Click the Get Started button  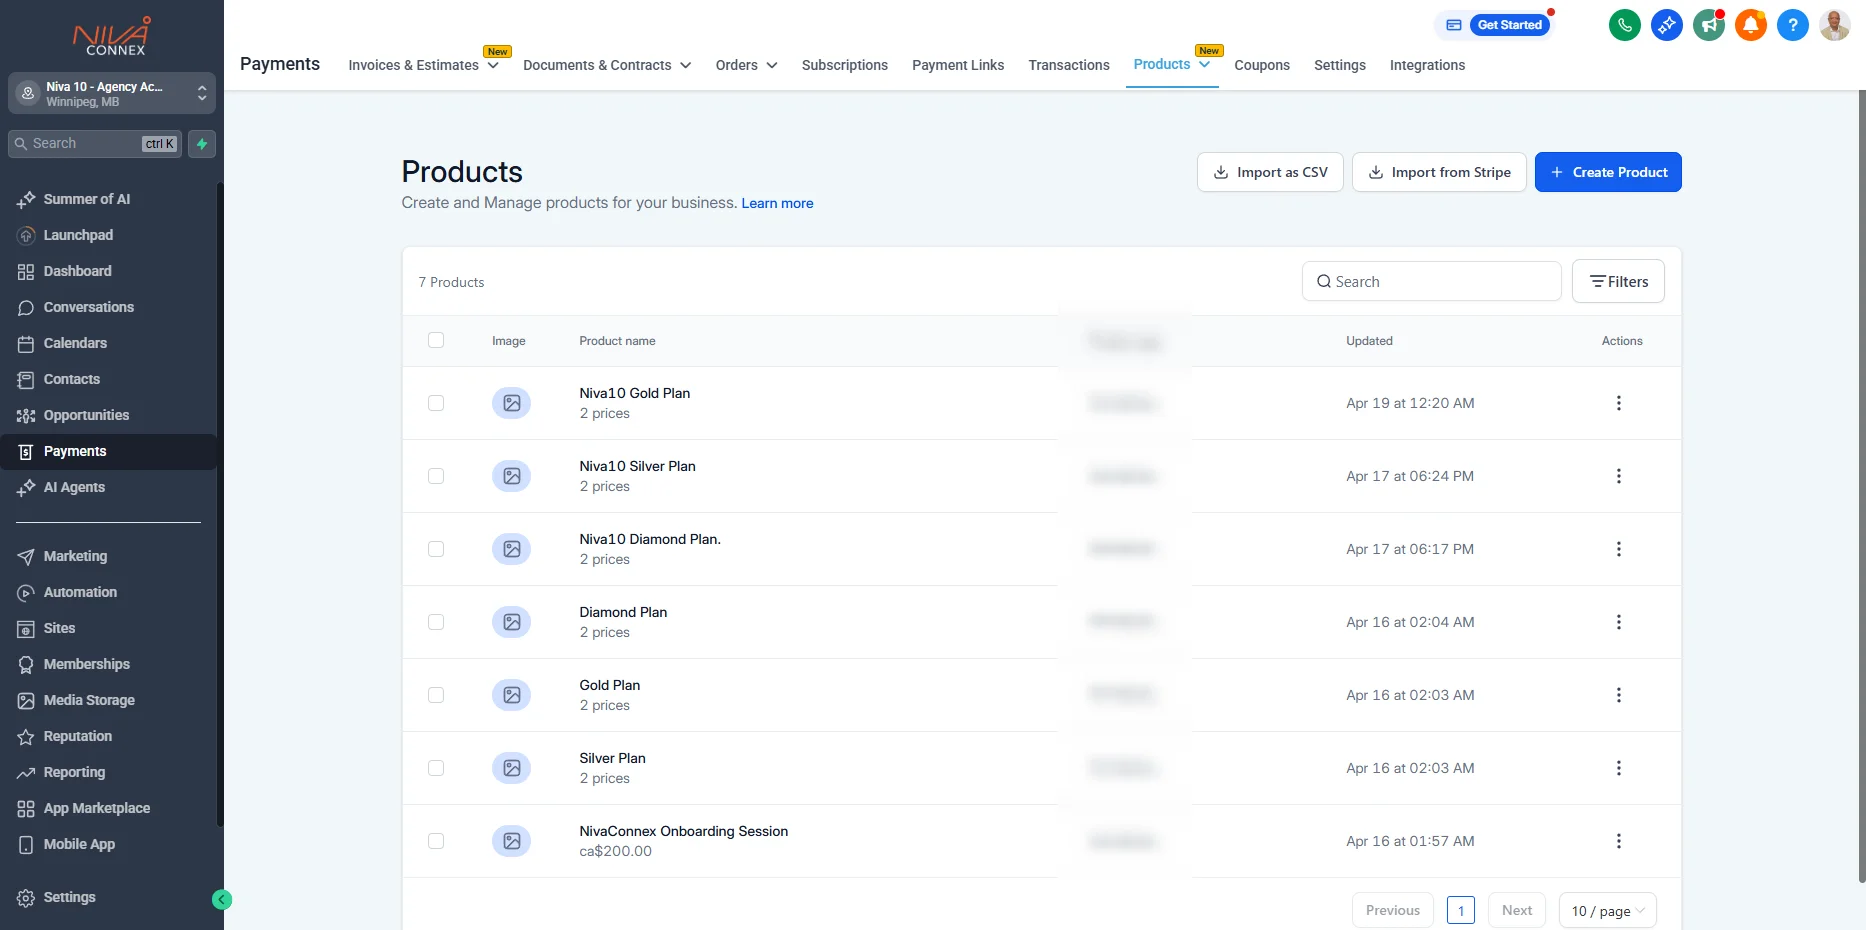pos(1509,25)
